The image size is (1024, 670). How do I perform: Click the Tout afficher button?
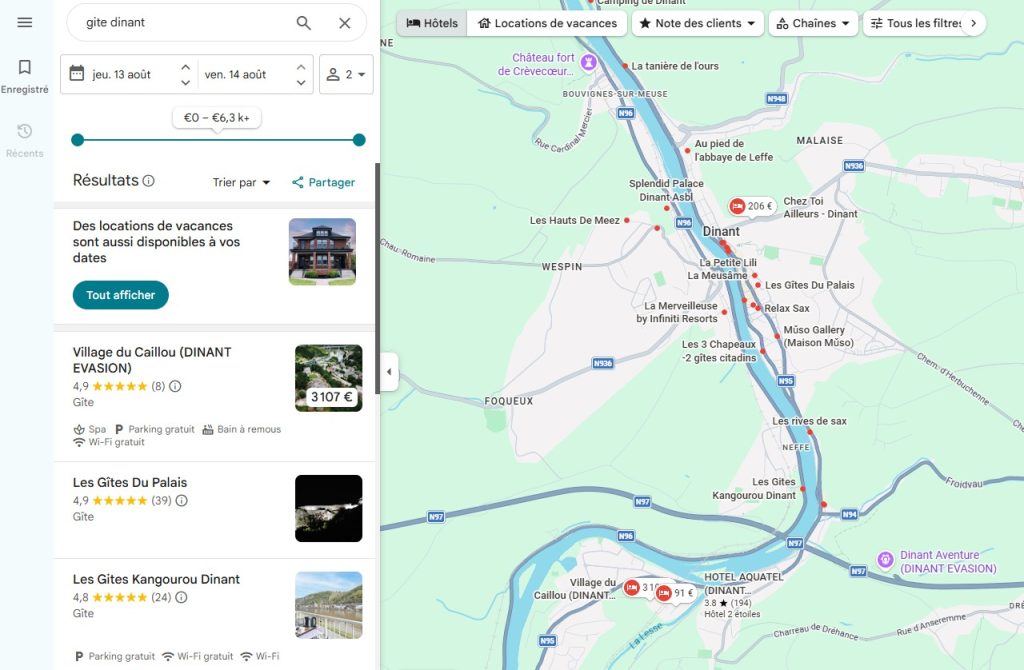(121, 295)
